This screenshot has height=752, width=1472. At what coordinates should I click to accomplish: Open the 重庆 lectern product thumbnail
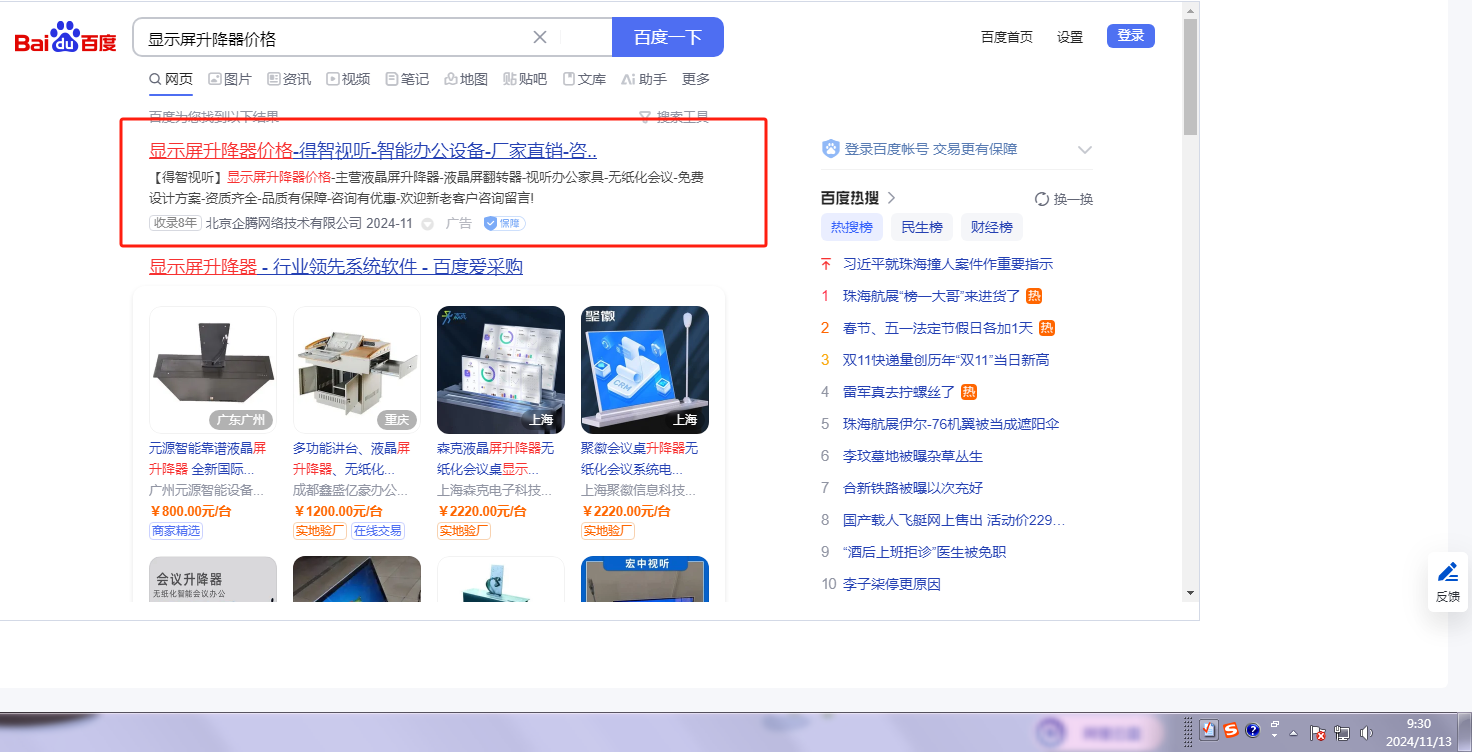357,370
